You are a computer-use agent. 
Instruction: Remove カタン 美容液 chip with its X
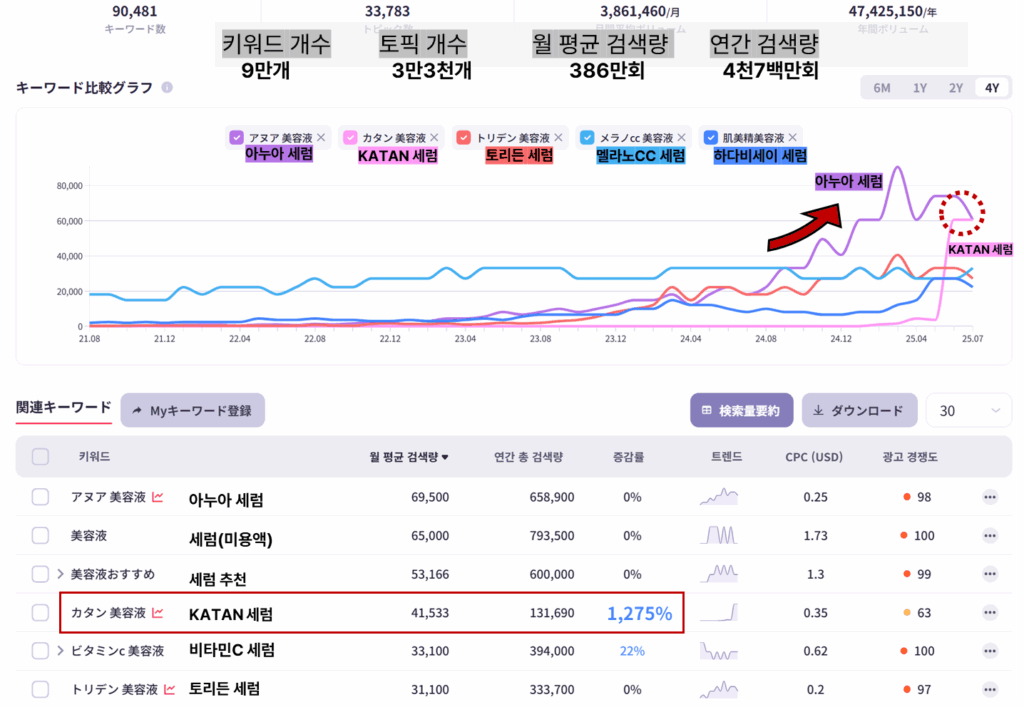(434, 137)
